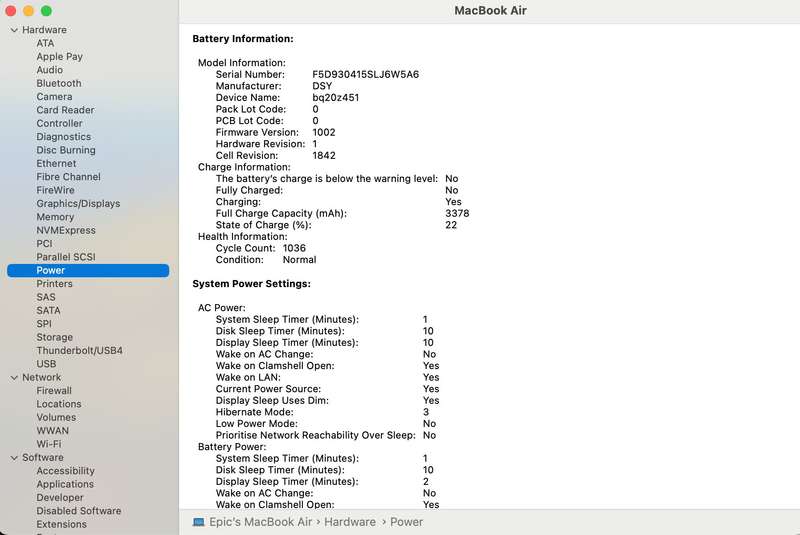
Task: Select Graphics/Displays entry
Action: (x=78, y=203)
